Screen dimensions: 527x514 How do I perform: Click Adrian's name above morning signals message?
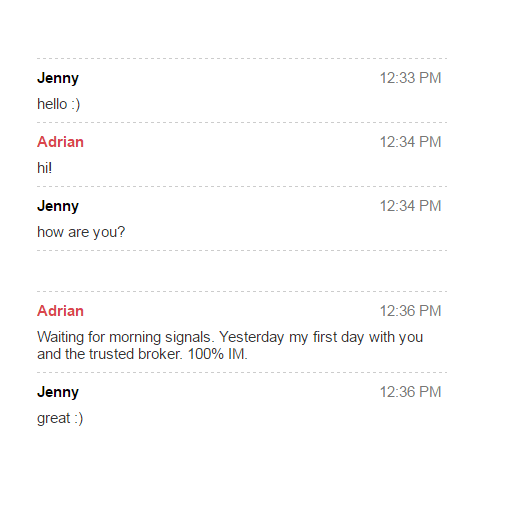click(60, 311)
